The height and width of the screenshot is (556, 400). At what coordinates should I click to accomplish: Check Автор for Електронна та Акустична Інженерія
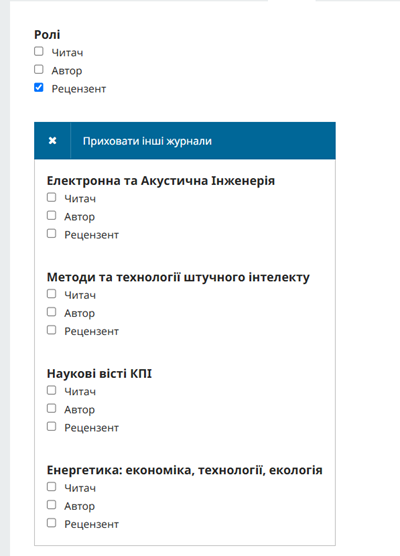[x=51, y=215]
